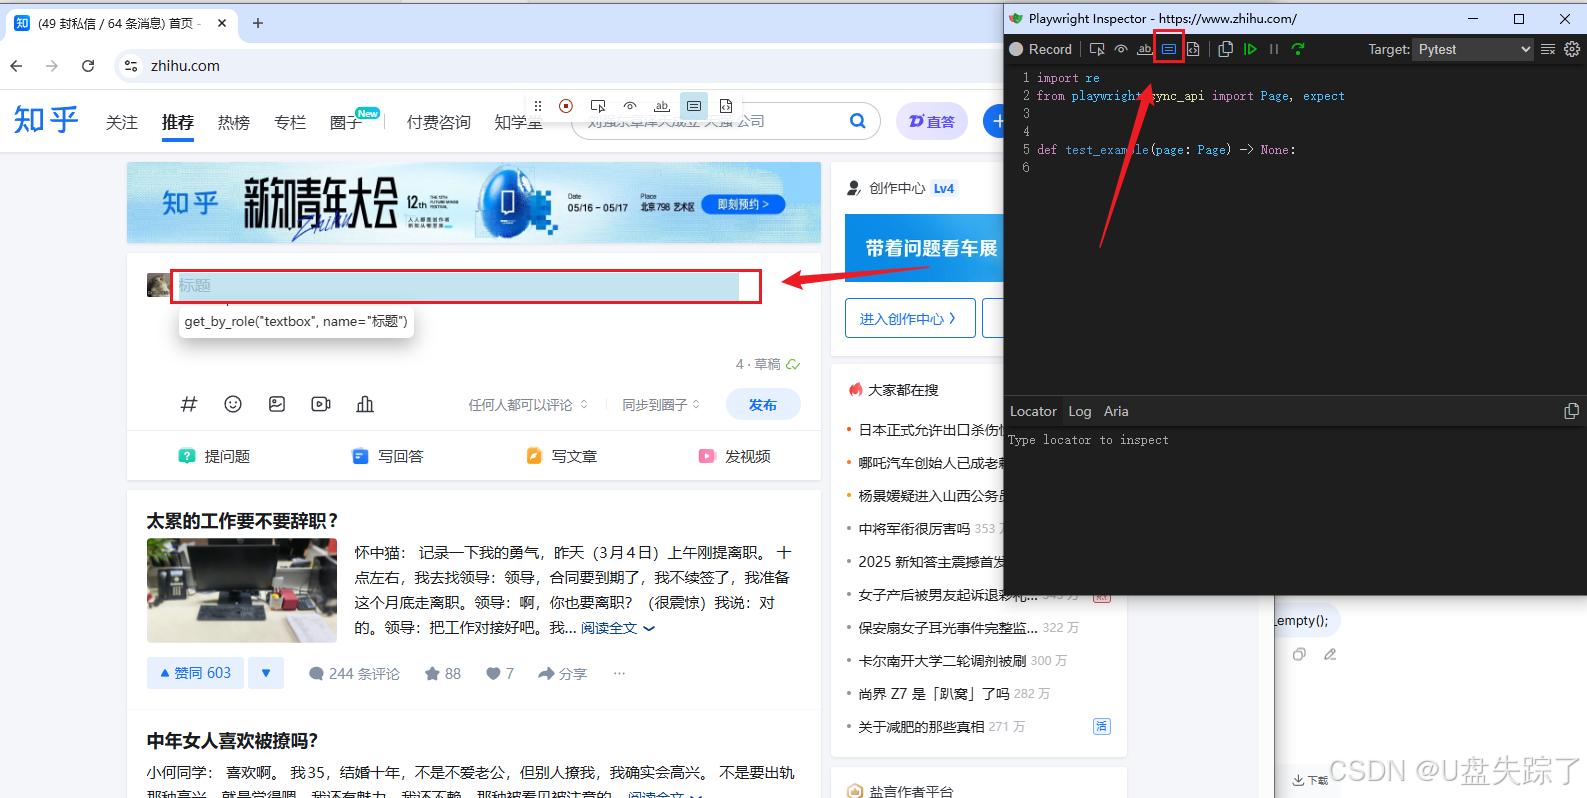Select the Pick locator tool in Inspector toolbar
This screenshot has width=1587, height=798.
1097,49
